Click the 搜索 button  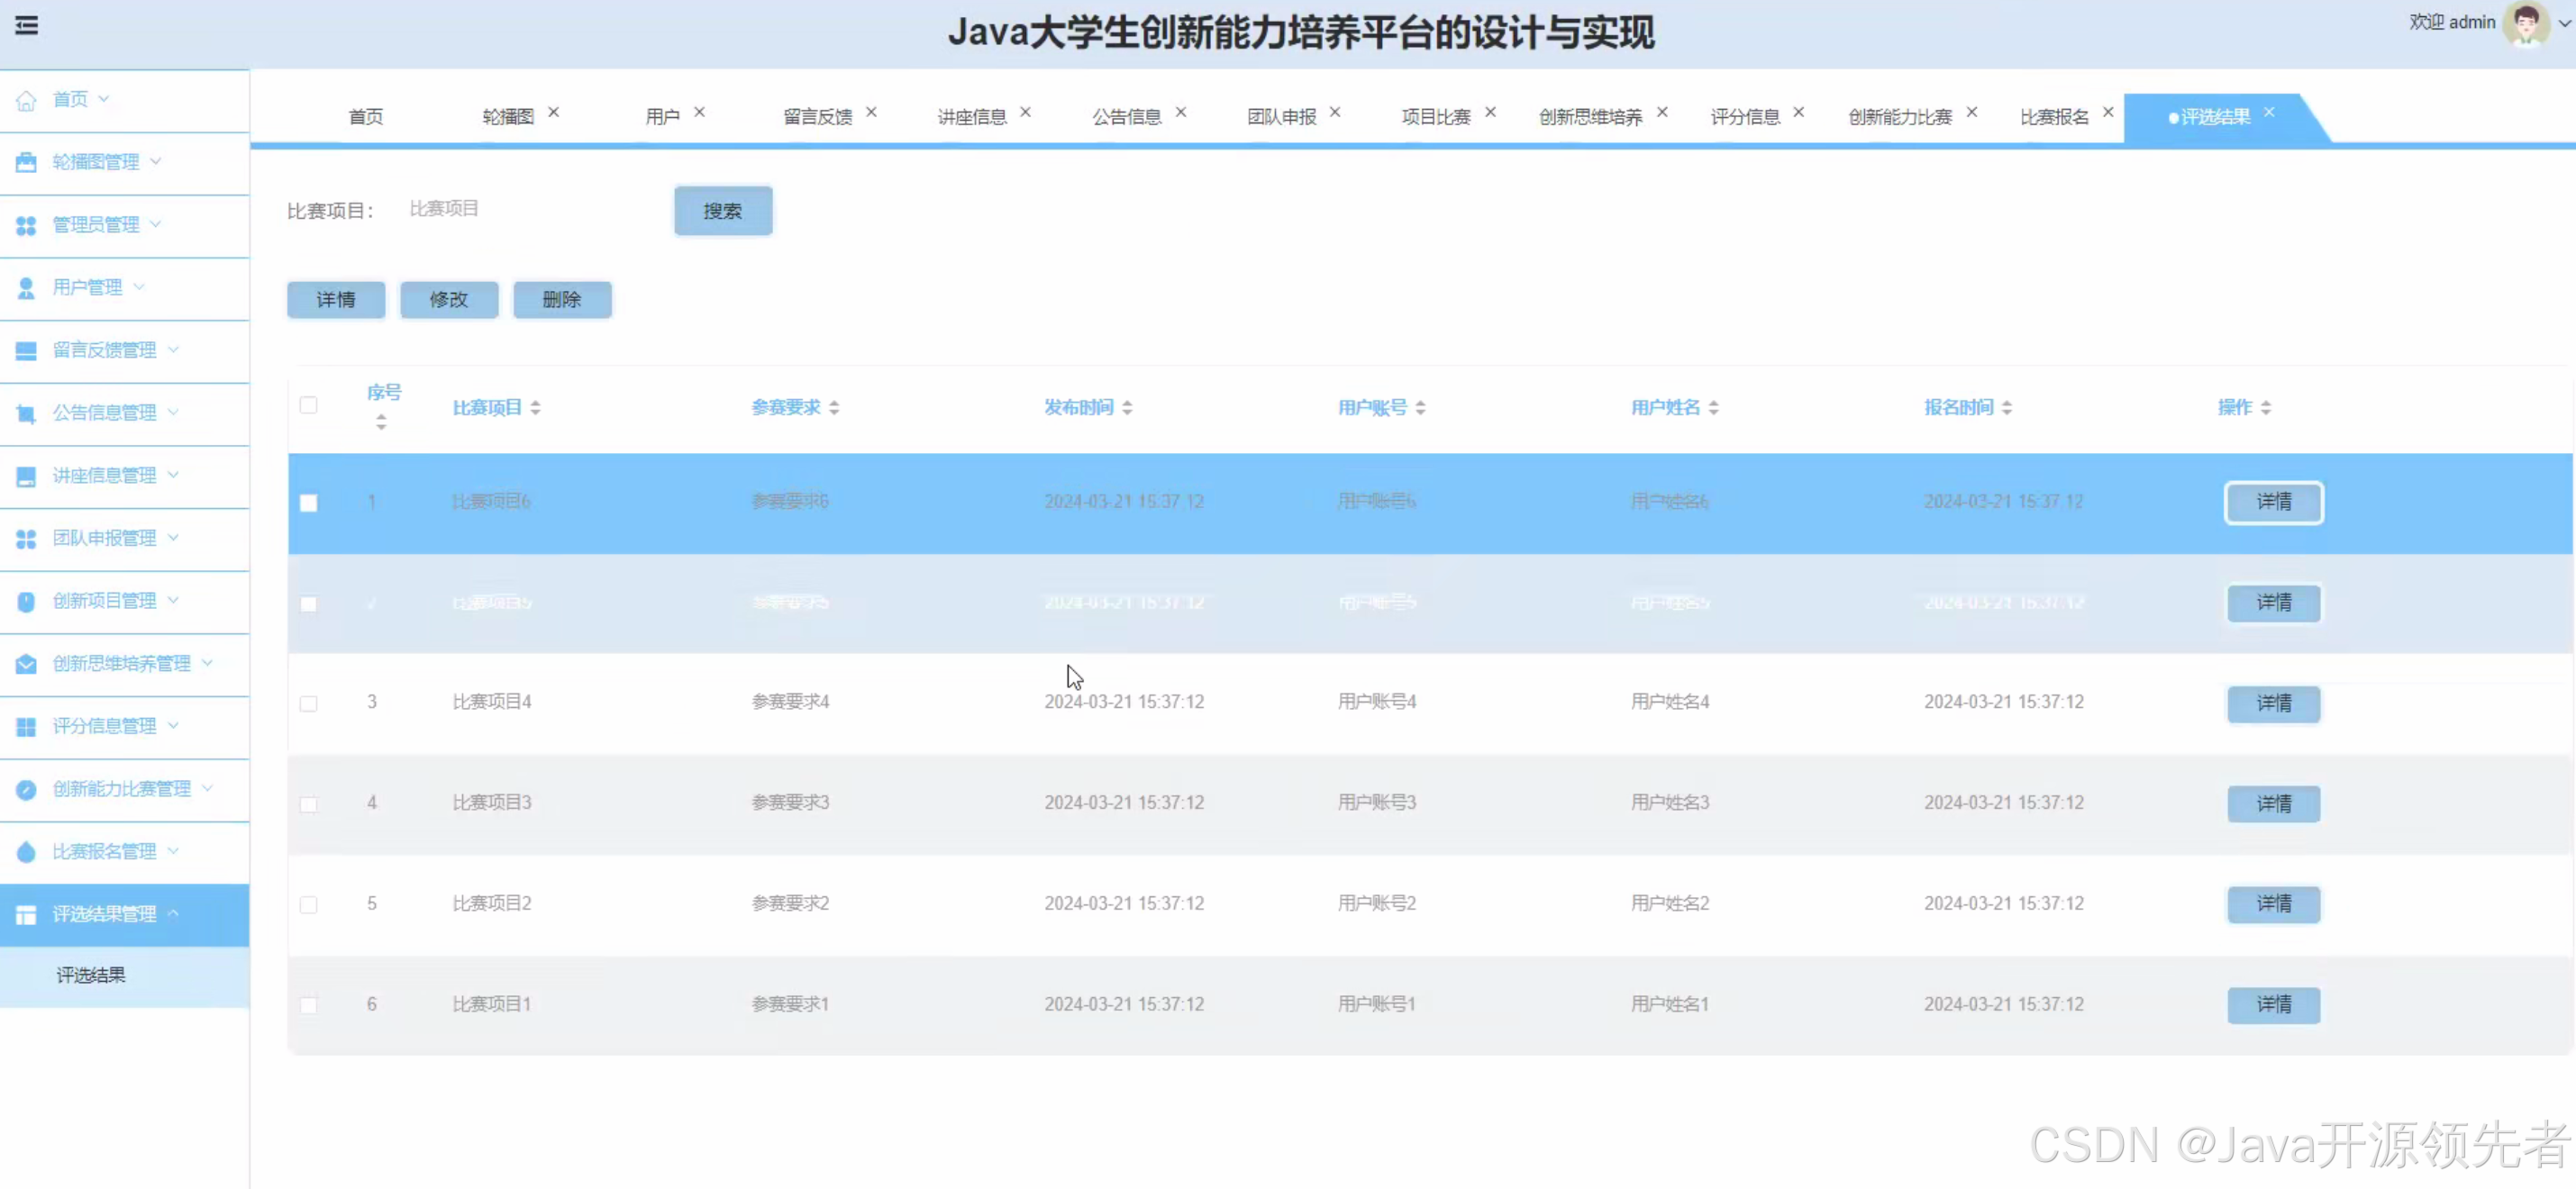click(722, 211)
